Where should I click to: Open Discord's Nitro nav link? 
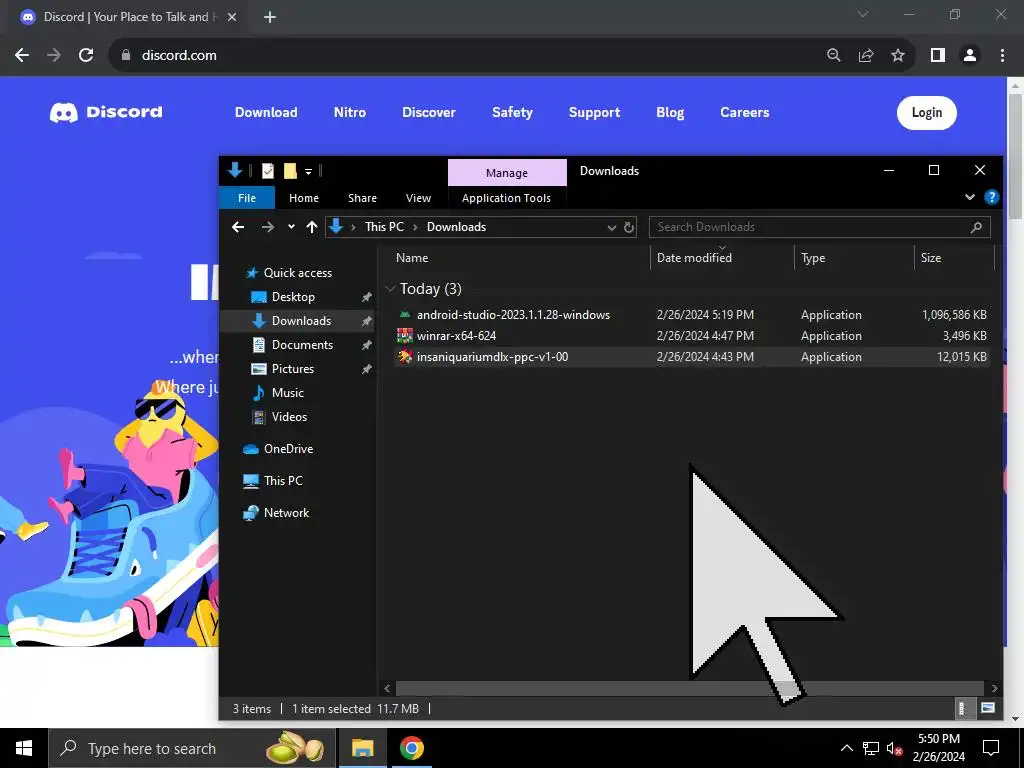[350, 112]
